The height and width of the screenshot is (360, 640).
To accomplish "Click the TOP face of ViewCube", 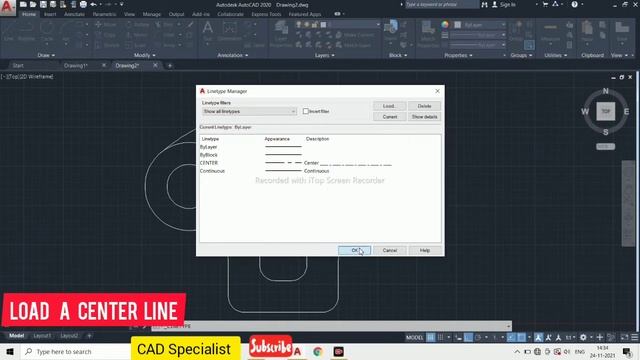I will tap(606, 111).
